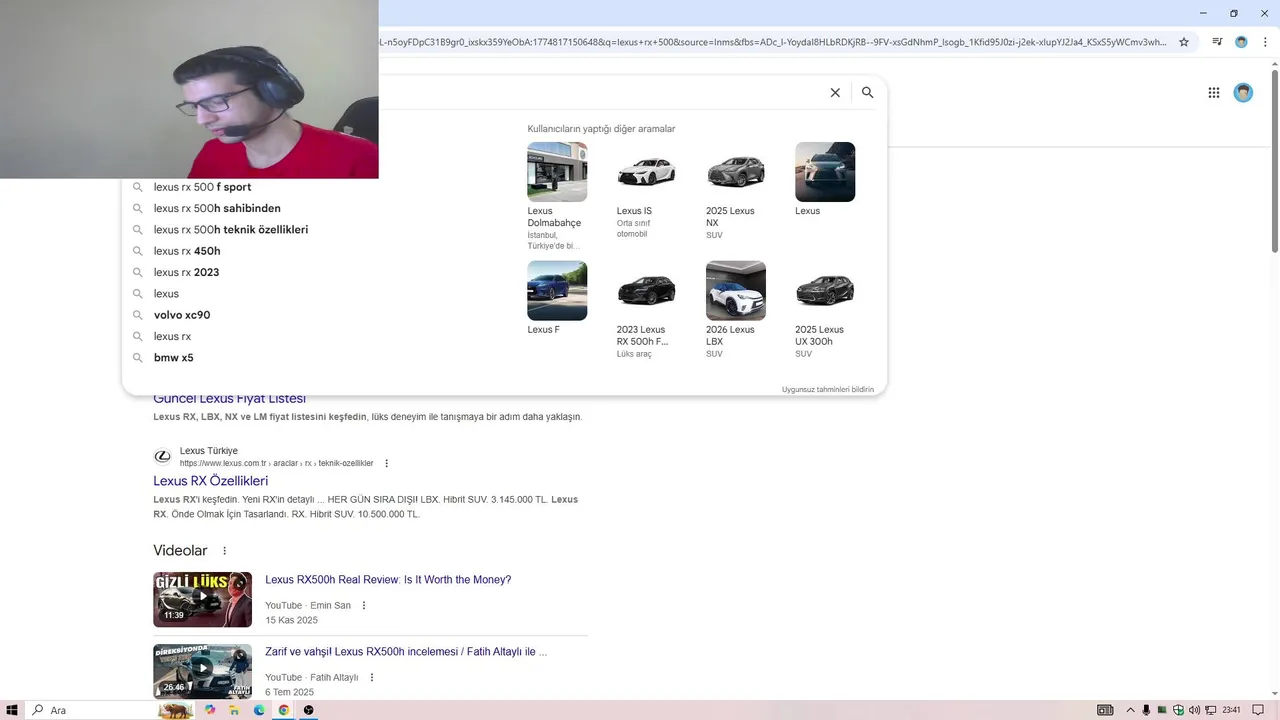
Task: Open OBS Studio from the taskbar
Action: tap(309, 710)
